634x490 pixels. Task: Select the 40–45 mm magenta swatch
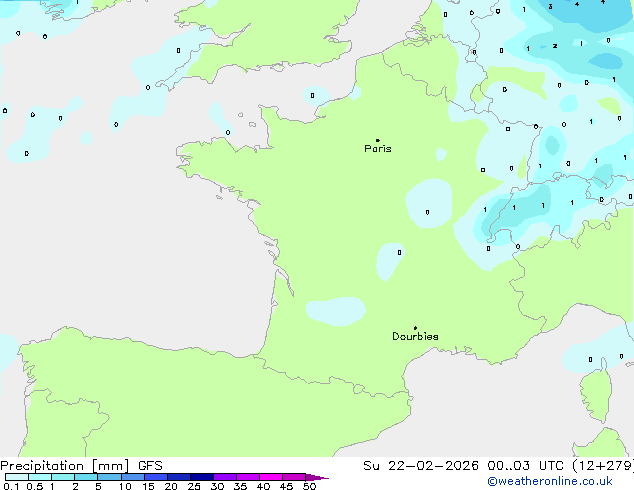point(271,477)
